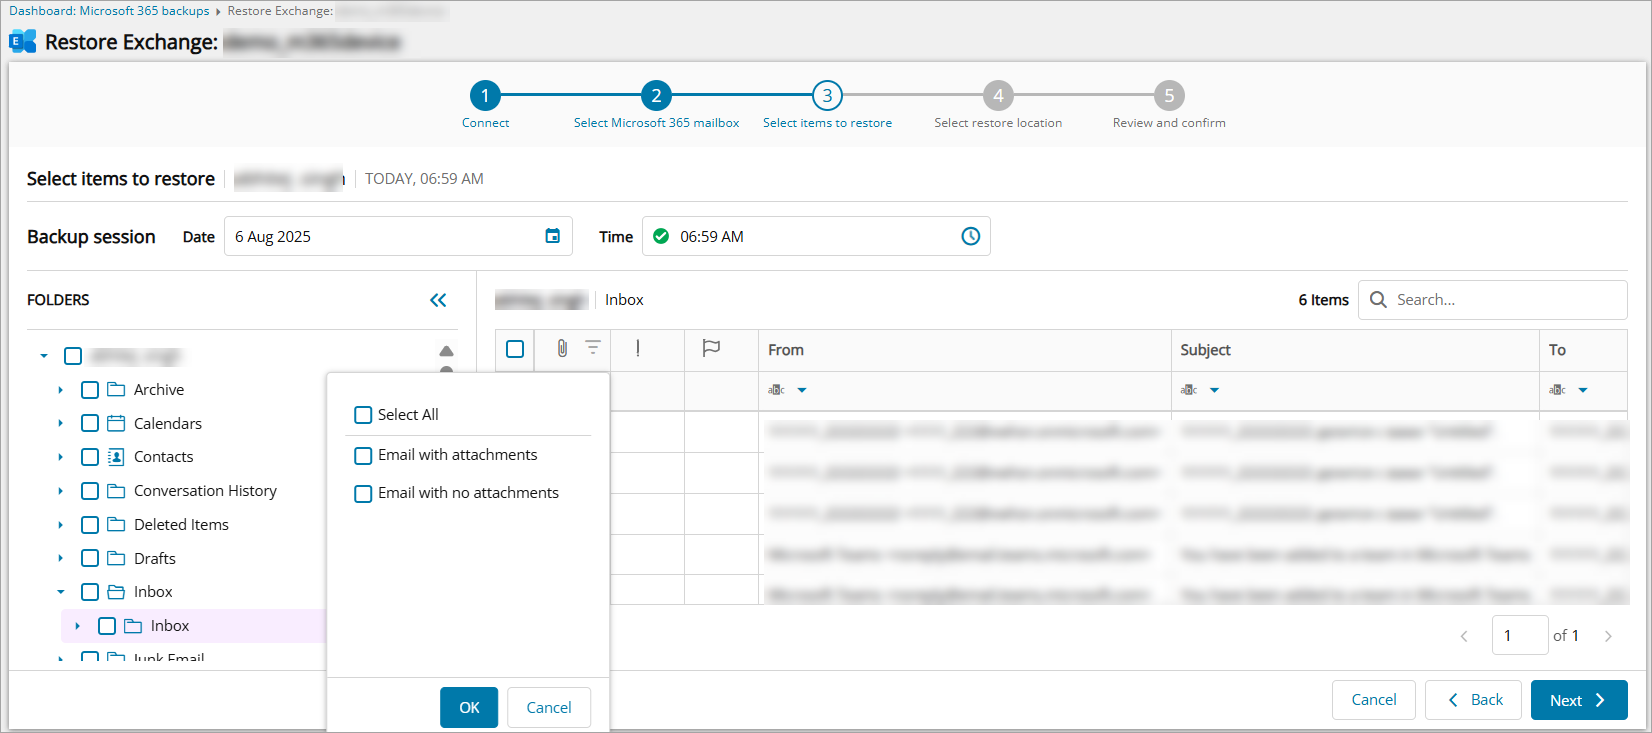Viewport: 1652px width, 733px height.
Task: Tick Email with no attachments checkbox
Action: [363, 493]
